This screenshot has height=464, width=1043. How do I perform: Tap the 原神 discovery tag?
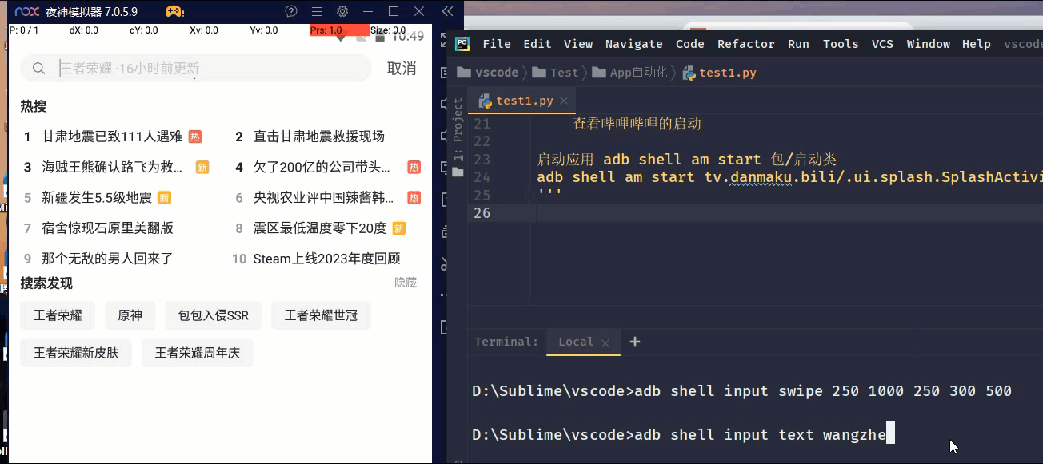(130, 316)
